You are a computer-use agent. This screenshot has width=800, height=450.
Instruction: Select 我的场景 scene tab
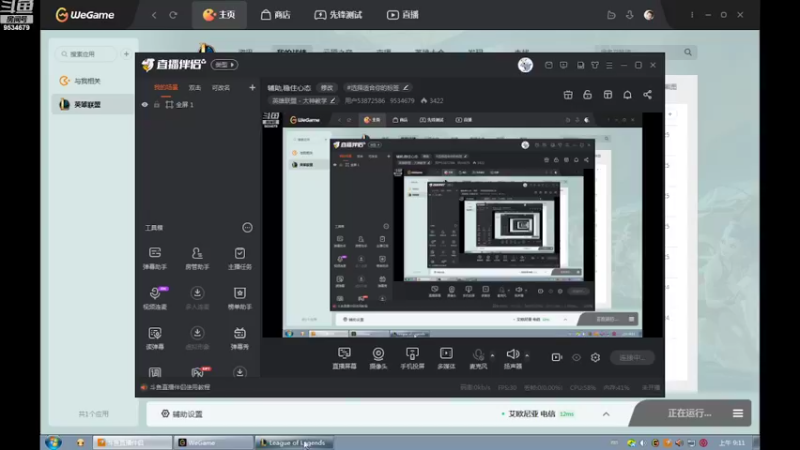tap(166, 88)
